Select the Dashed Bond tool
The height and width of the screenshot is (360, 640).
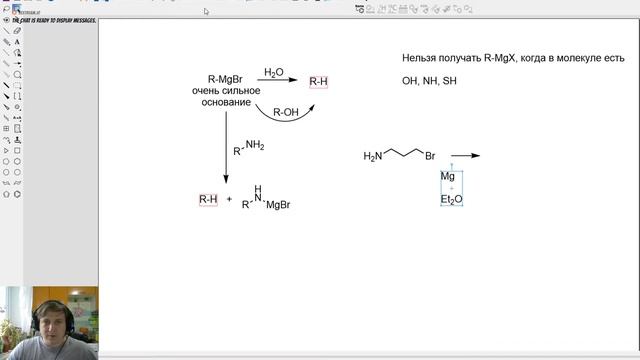(6, 53)
